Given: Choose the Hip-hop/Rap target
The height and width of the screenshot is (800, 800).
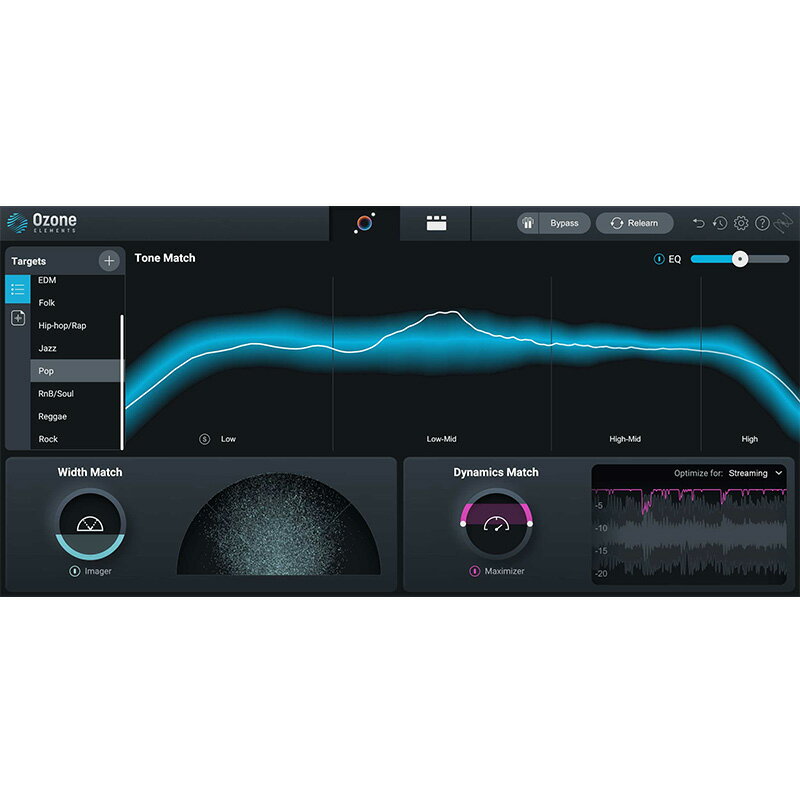Looking at the screenshot, I should pyautogui.click(x=76, y=326).
